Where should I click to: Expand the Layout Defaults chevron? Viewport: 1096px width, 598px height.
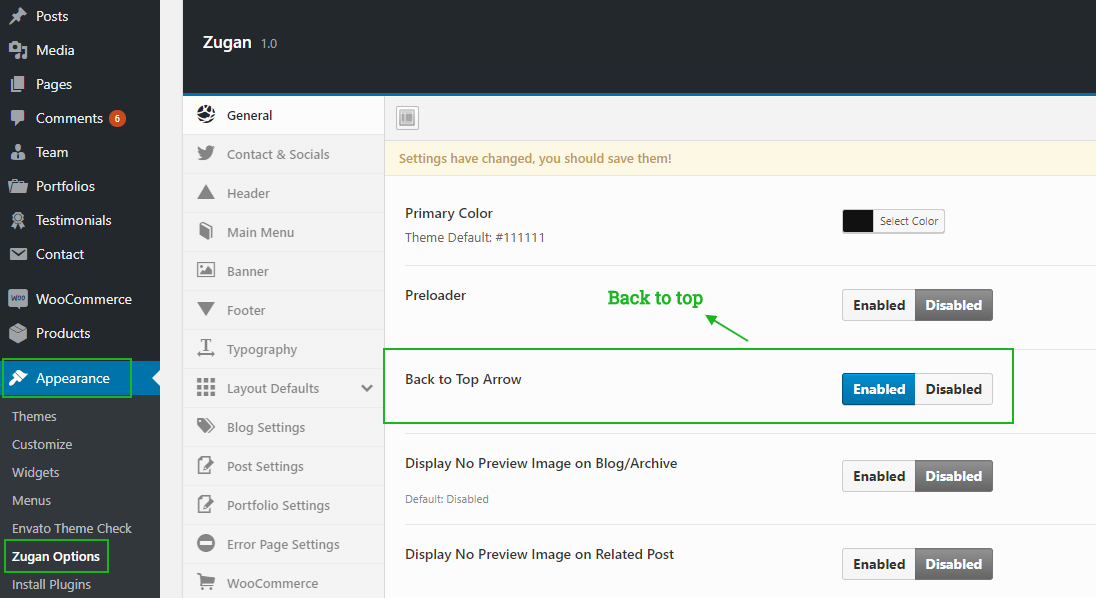367,388
